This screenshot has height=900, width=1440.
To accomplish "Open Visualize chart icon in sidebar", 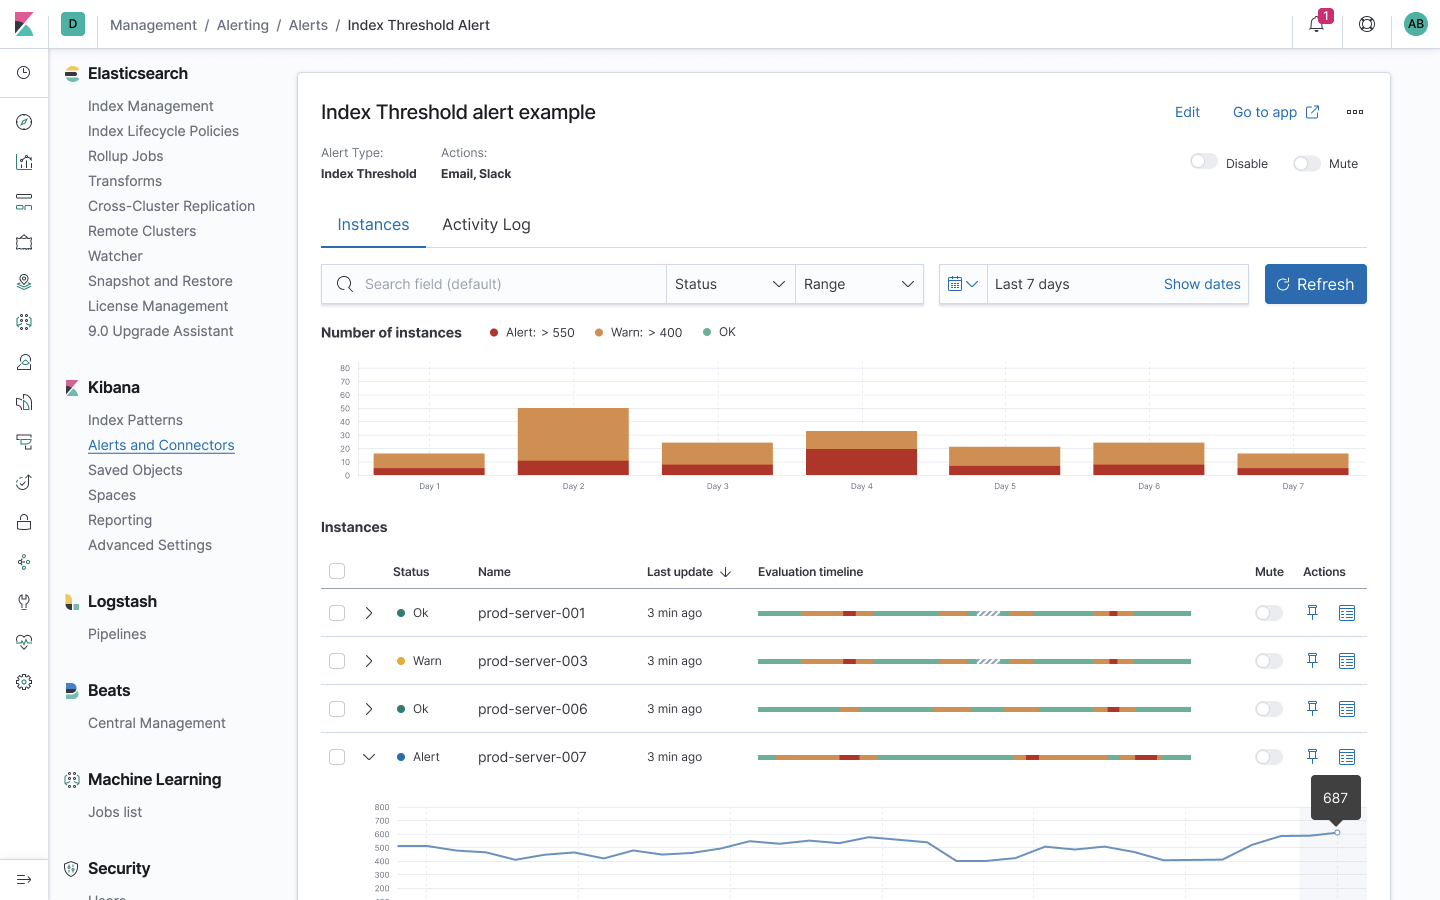I will (24, 162).
